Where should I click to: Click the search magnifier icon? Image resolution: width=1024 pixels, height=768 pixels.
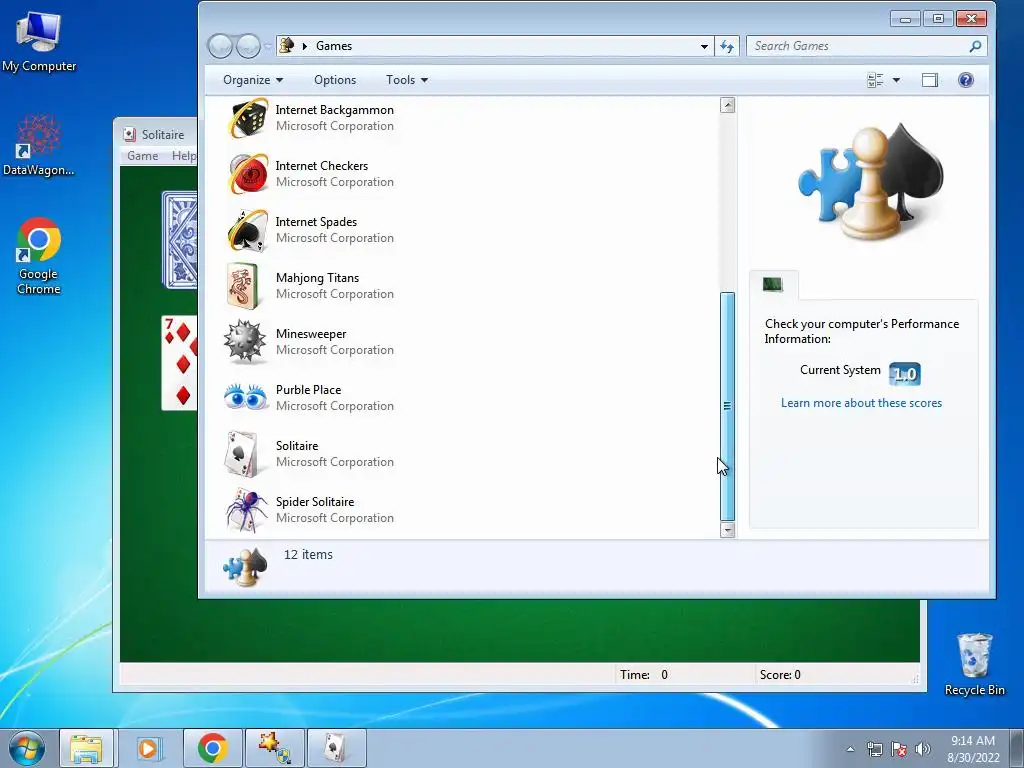(x=975, y=46)
